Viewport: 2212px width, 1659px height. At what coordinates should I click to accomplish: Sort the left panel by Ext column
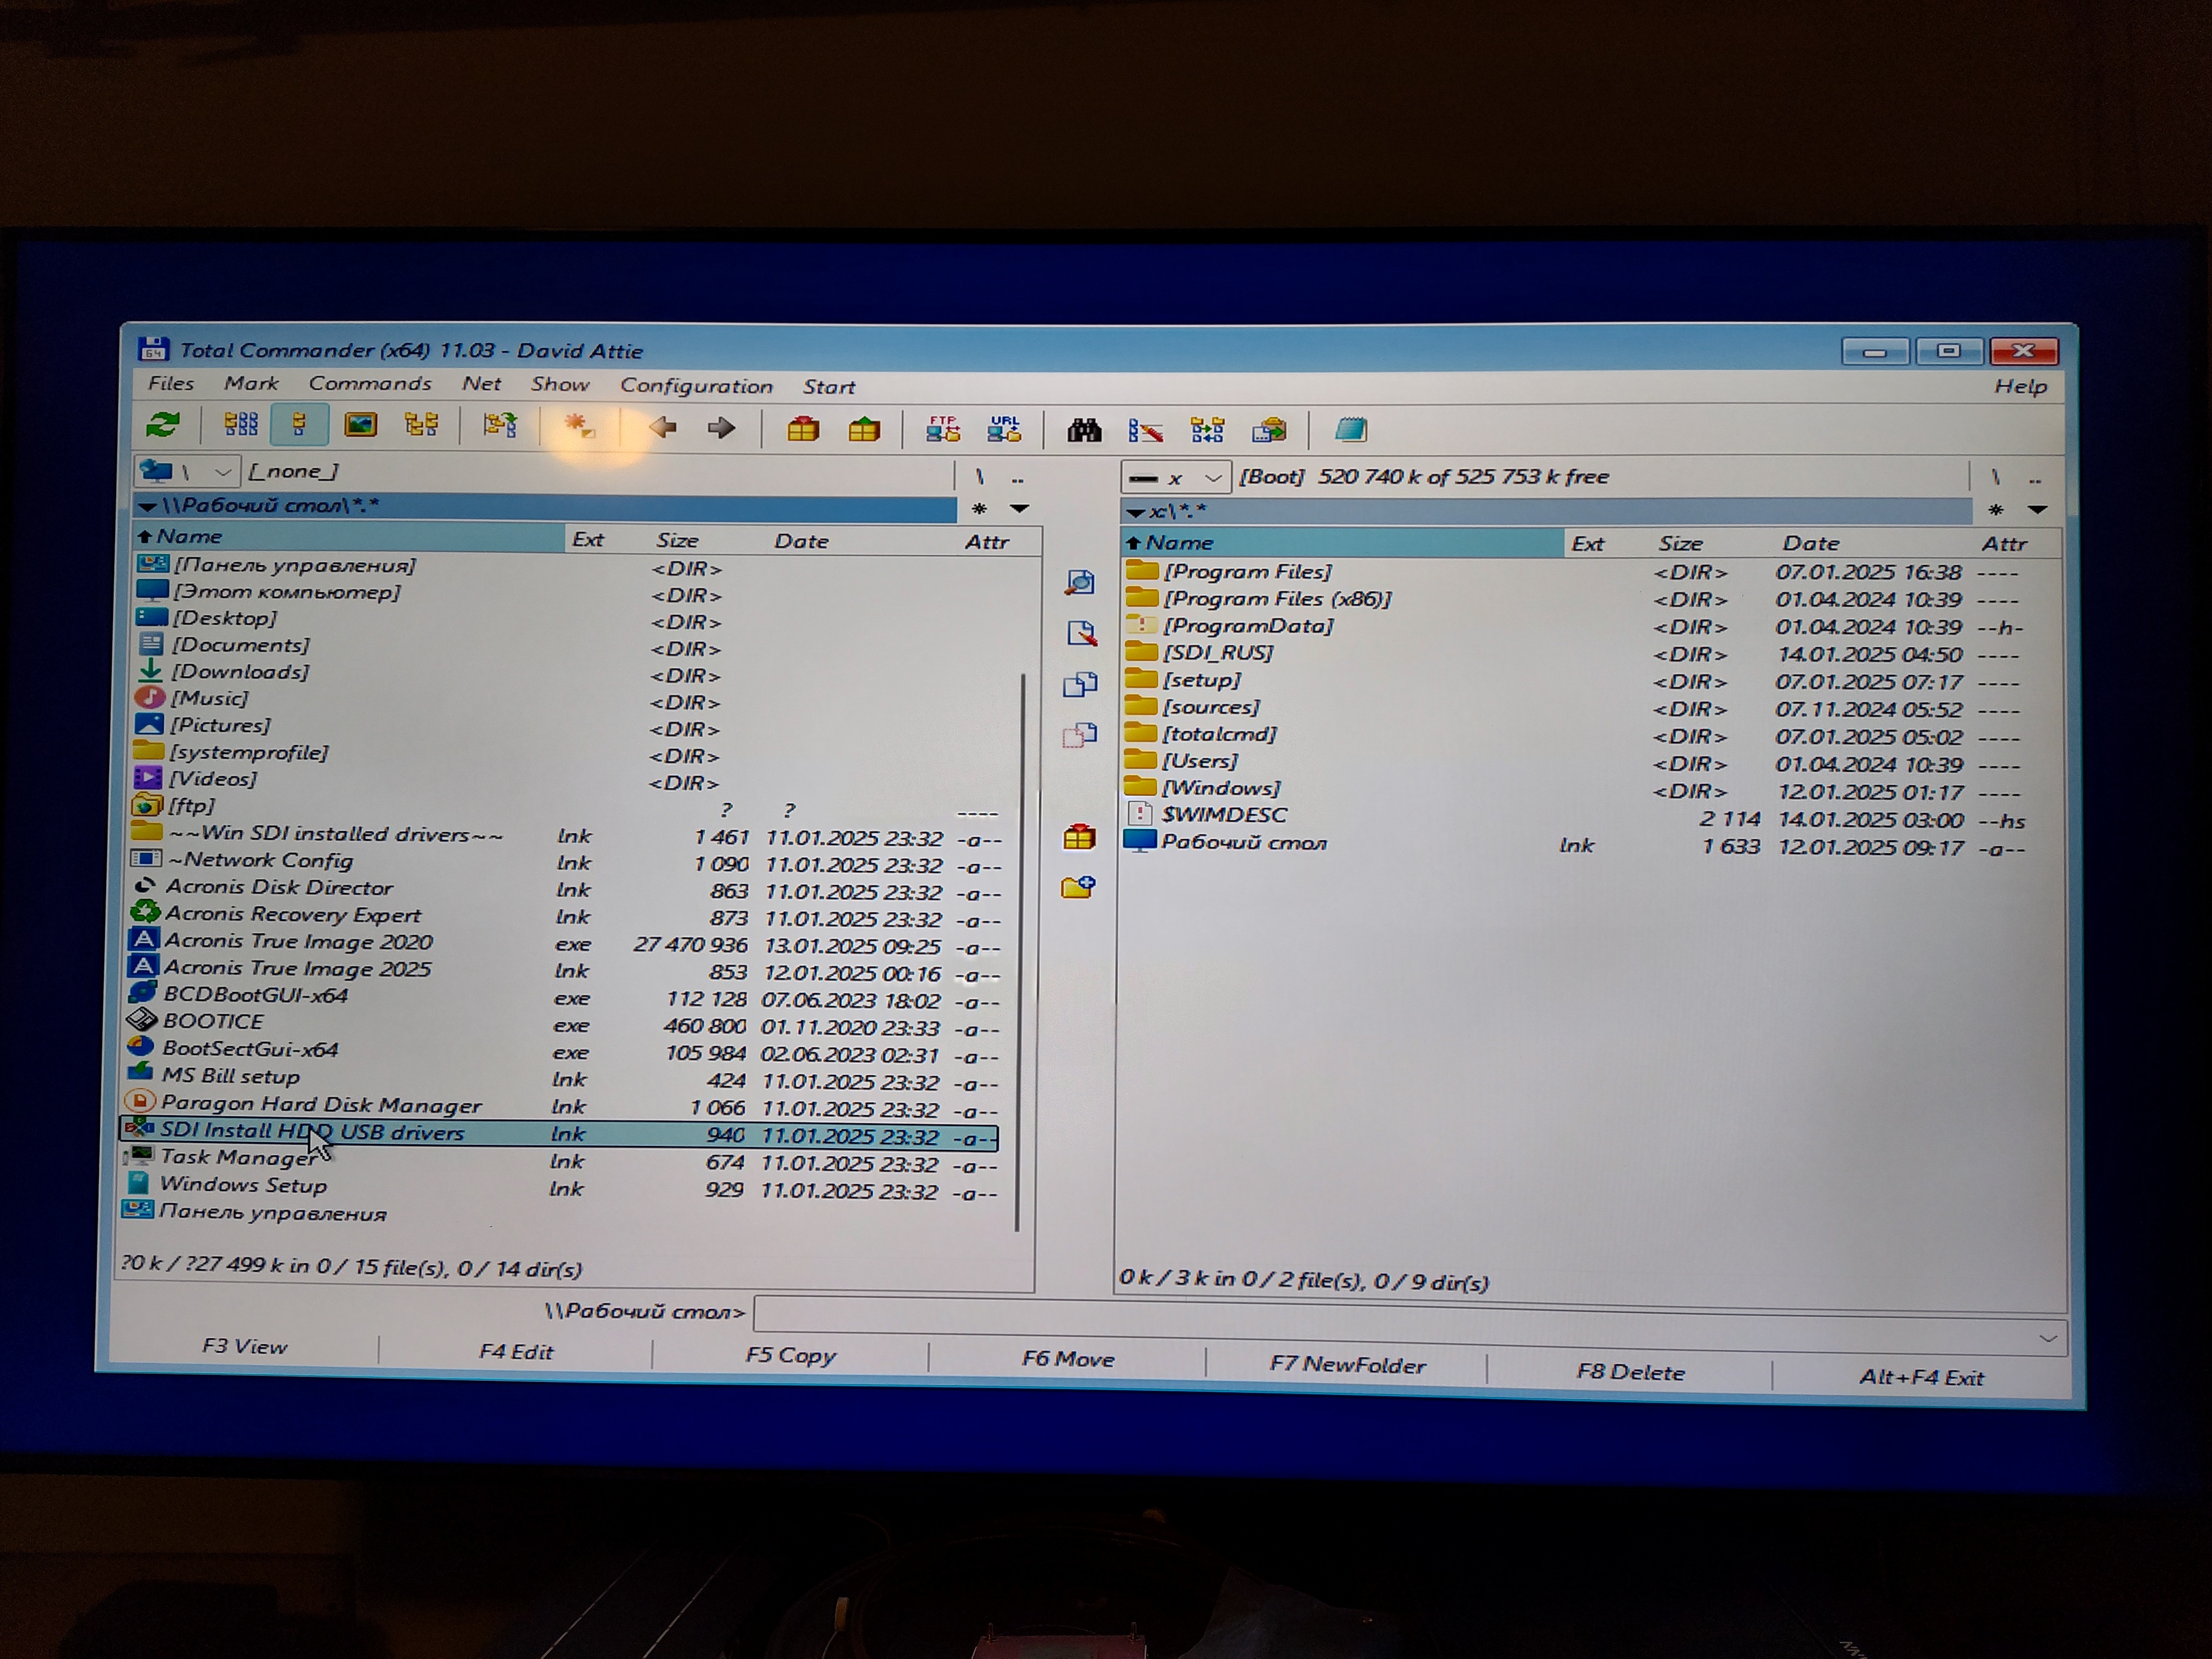588,539
